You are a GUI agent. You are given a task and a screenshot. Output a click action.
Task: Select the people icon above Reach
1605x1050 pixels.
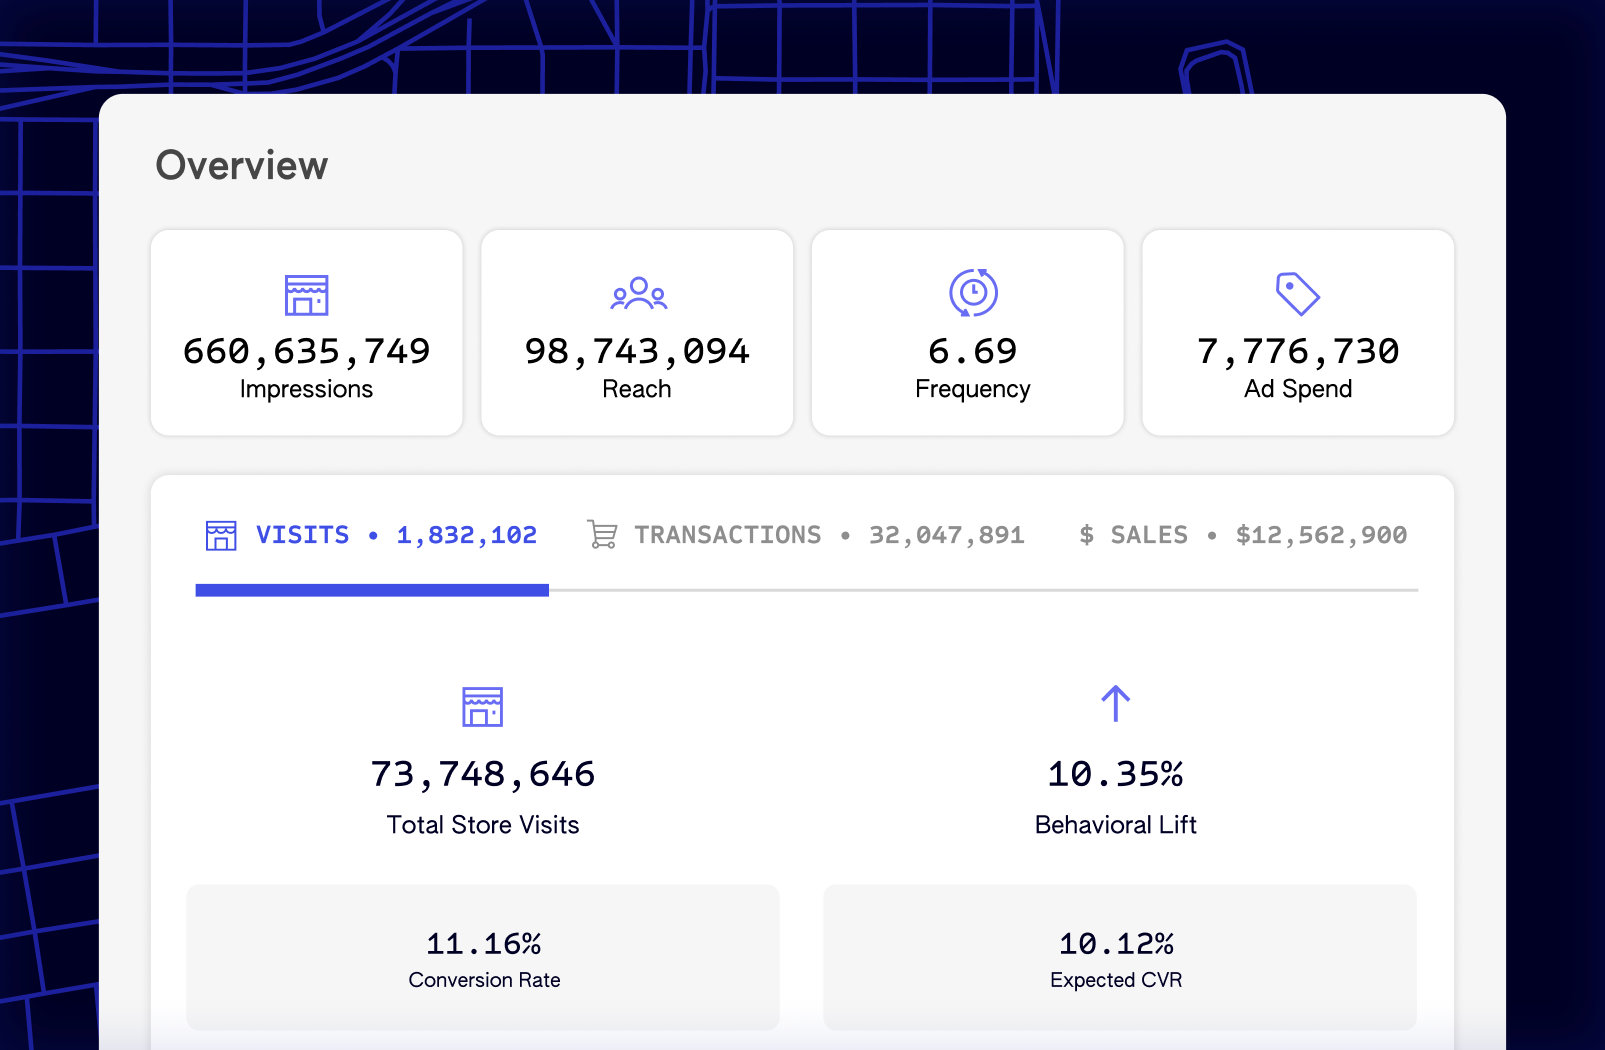point(637,294)
